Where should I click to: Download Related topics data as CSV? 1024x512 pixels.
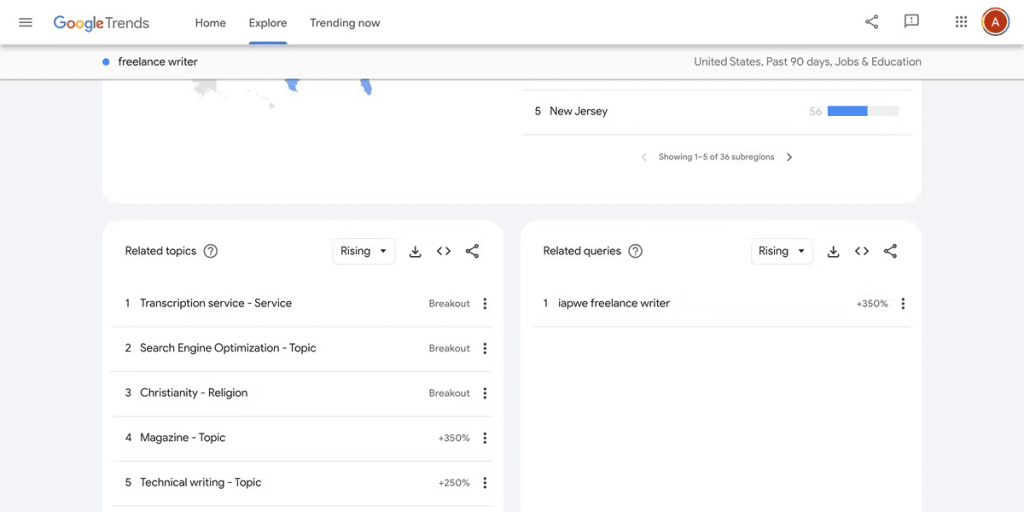[415, 251]
